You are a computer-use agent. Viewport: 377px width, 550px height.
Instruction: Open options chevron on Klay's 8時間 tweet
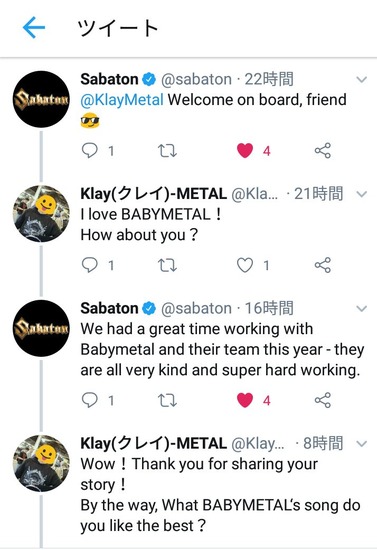pyautogui.click(x=361, y=444)
